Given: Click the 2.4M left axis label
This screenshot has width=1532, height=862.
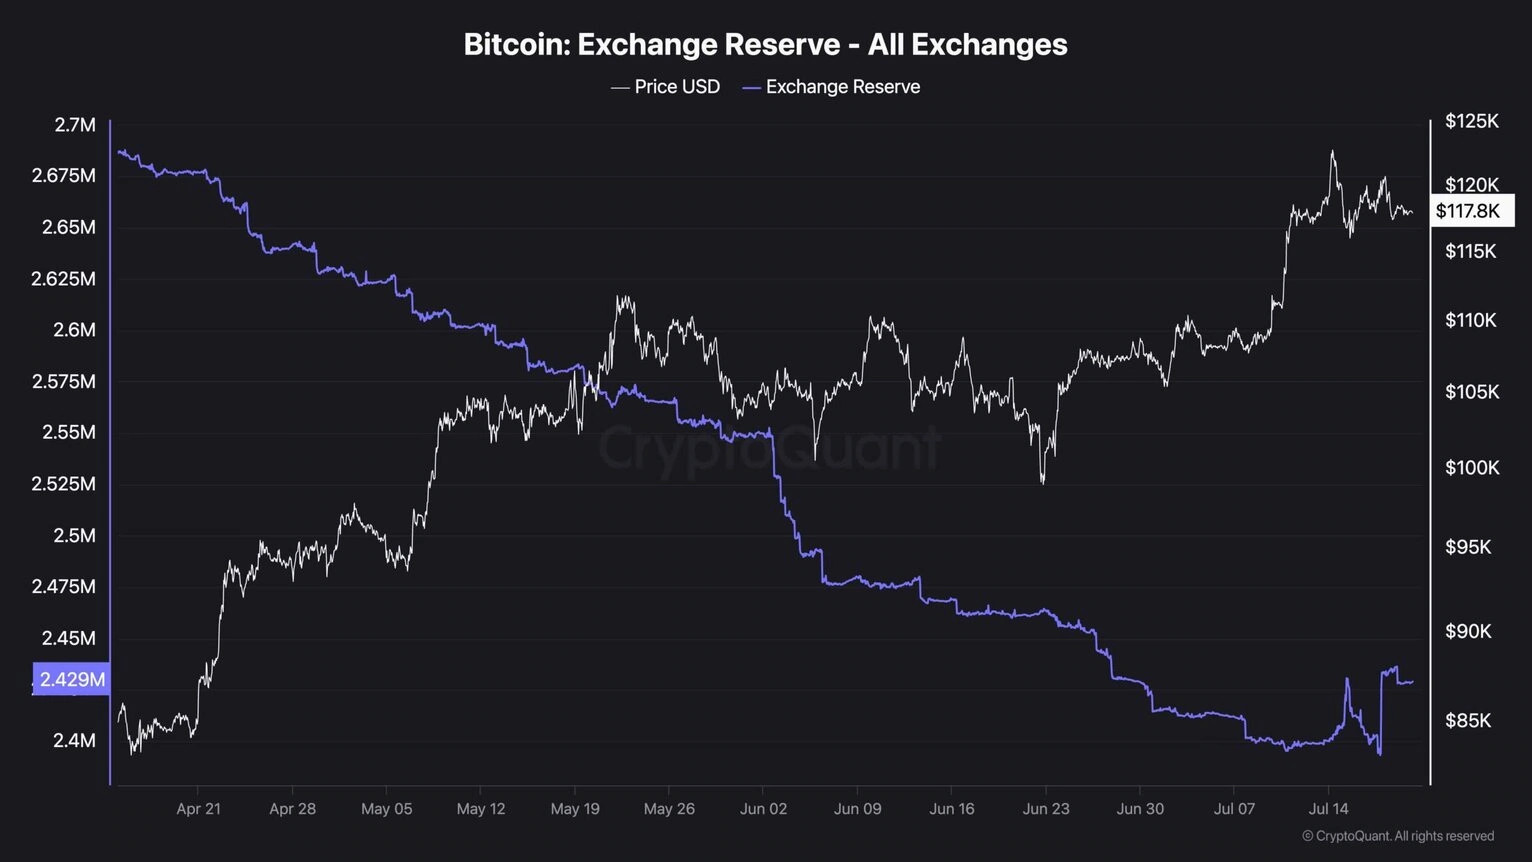Looking at the screenshot, I should 75,741.
